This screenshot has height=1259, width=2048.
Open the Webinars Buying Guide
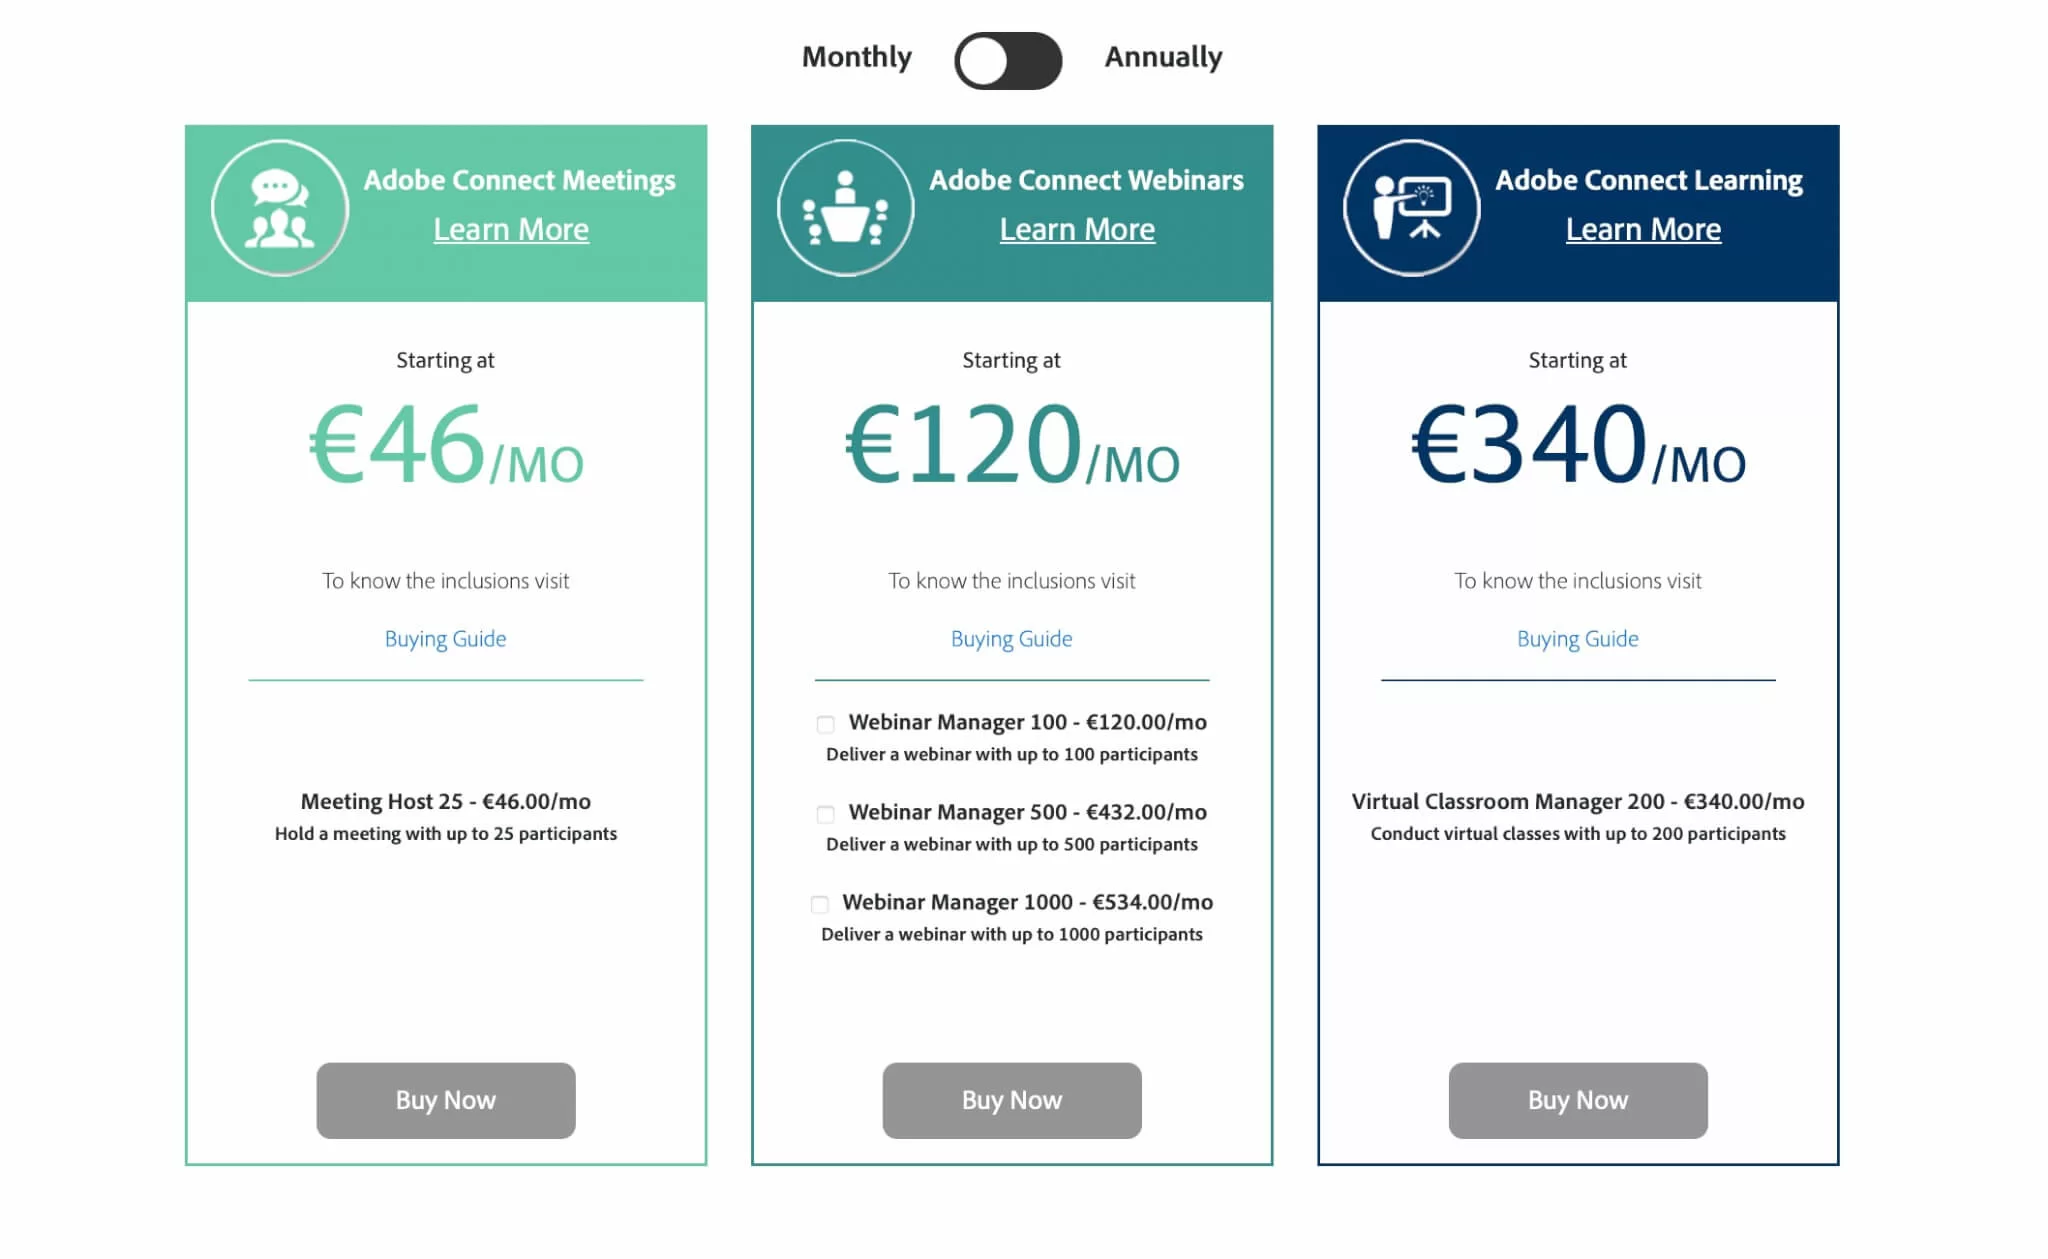click(1011, 638)
